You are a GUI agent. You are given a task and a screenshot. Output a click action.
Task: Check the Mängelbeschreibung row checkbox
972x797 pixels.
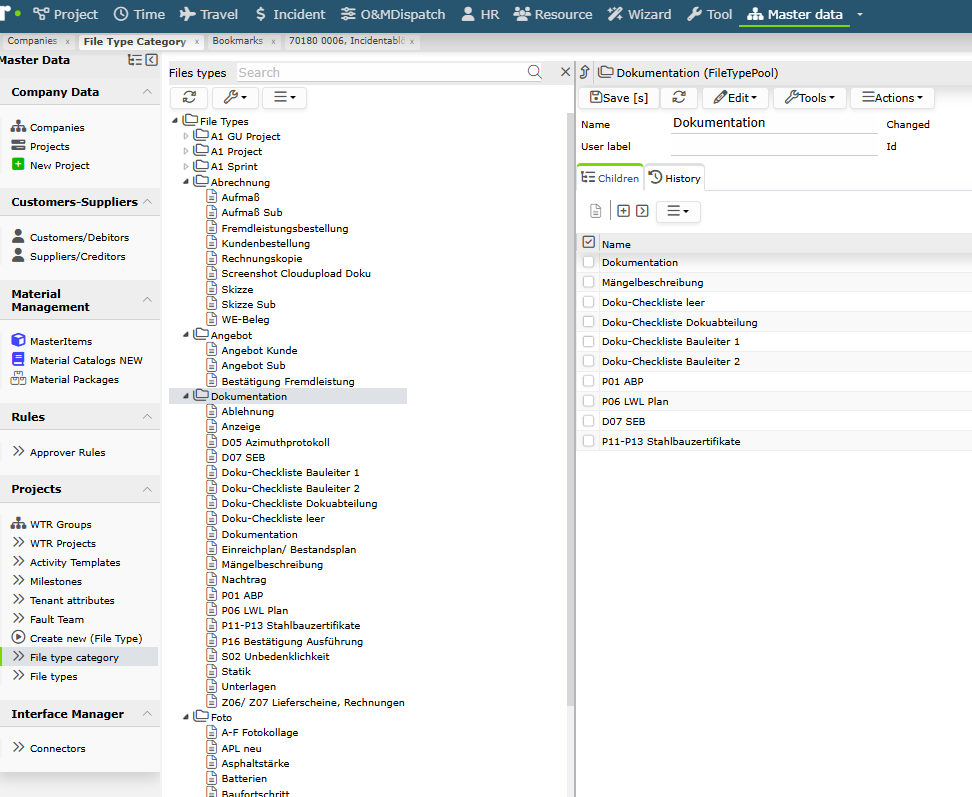coord(588,282)
